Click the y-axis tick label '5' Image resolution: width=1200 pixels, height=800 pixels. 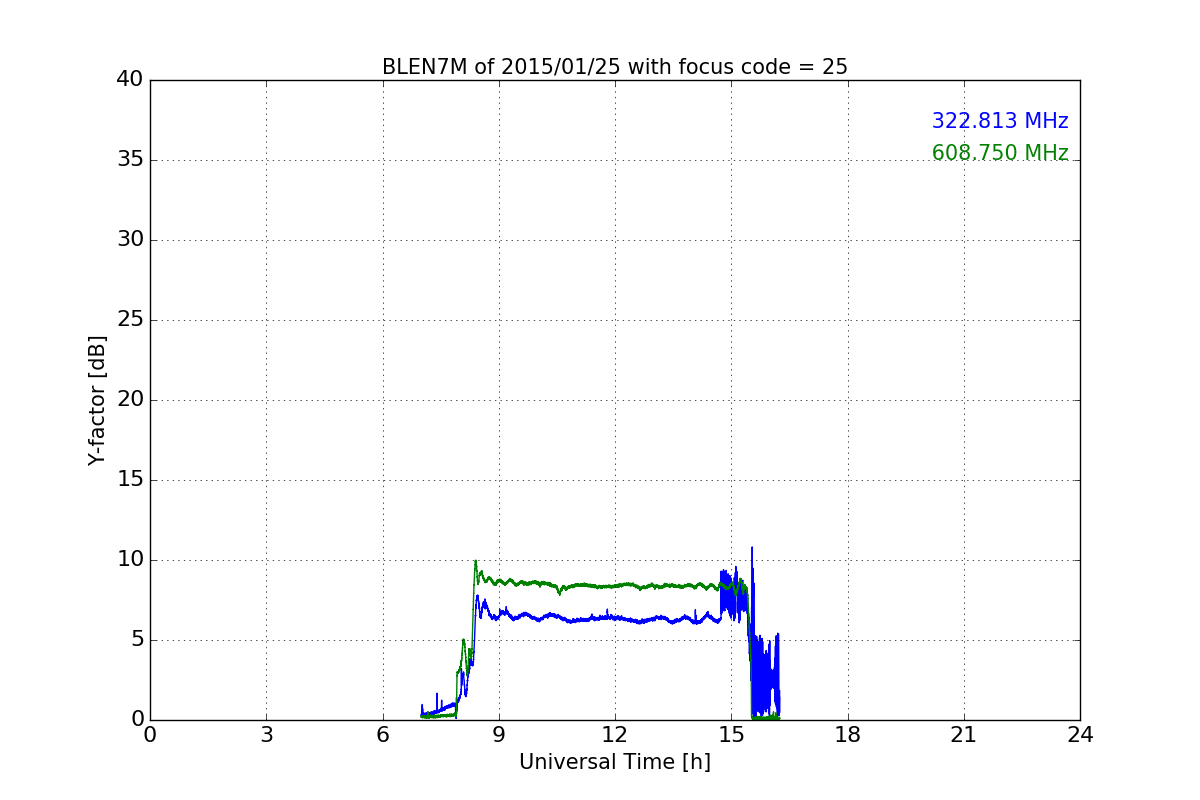point(137,640)
